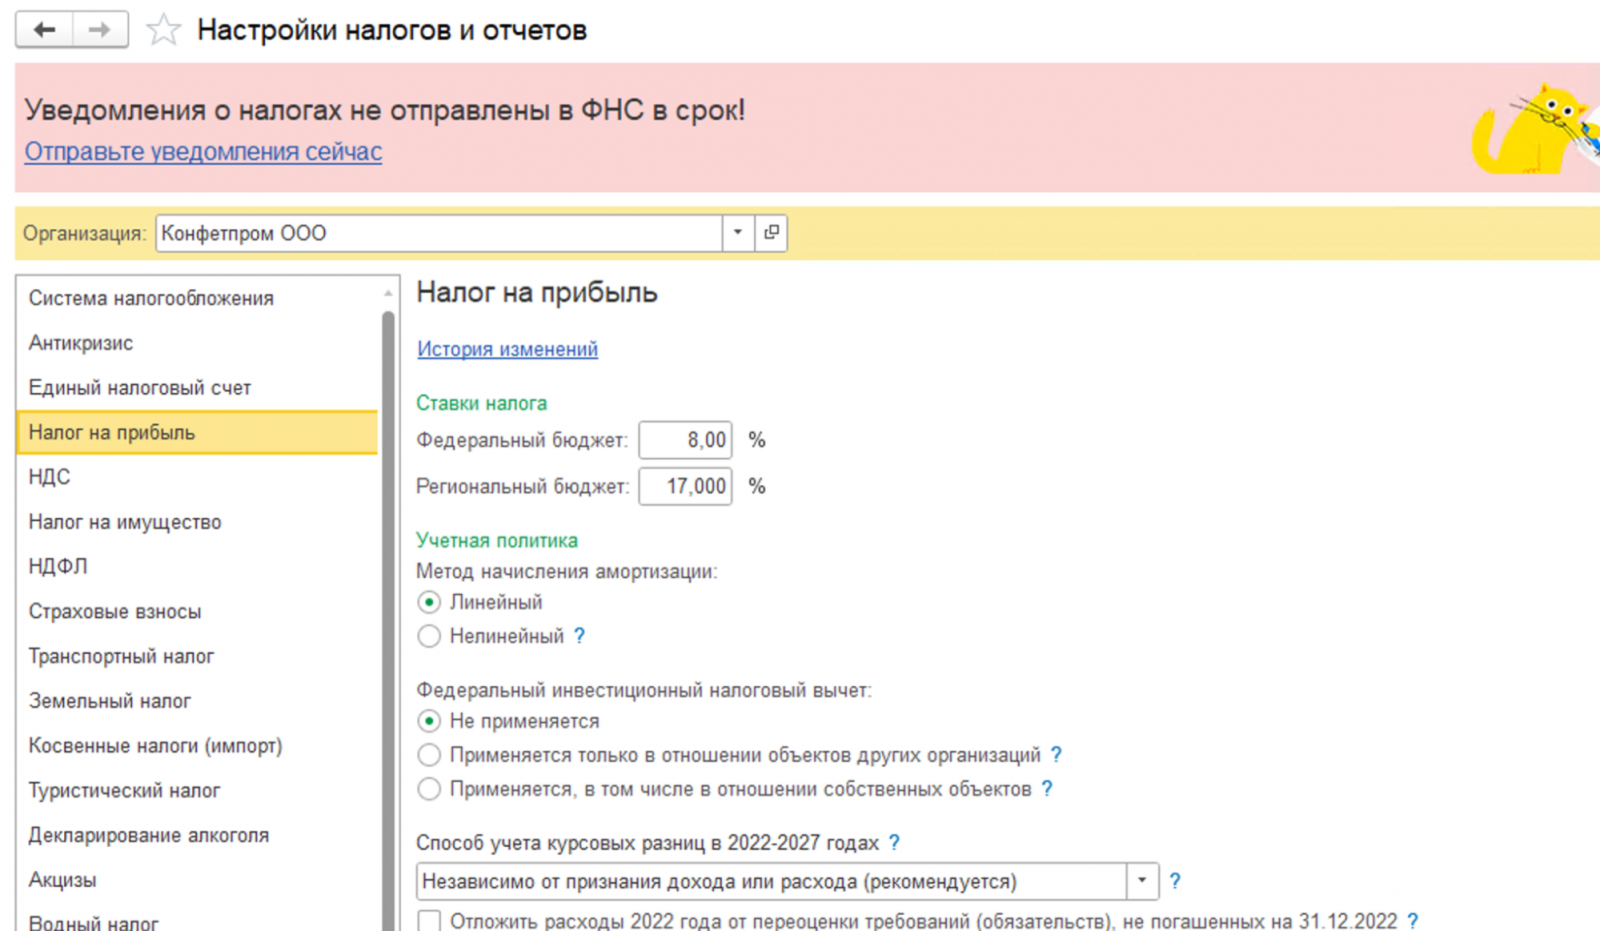Open help for Нелинейный depreciation method
The height and width of the screenshot is (931, 1600).
(x=579, y=636)
